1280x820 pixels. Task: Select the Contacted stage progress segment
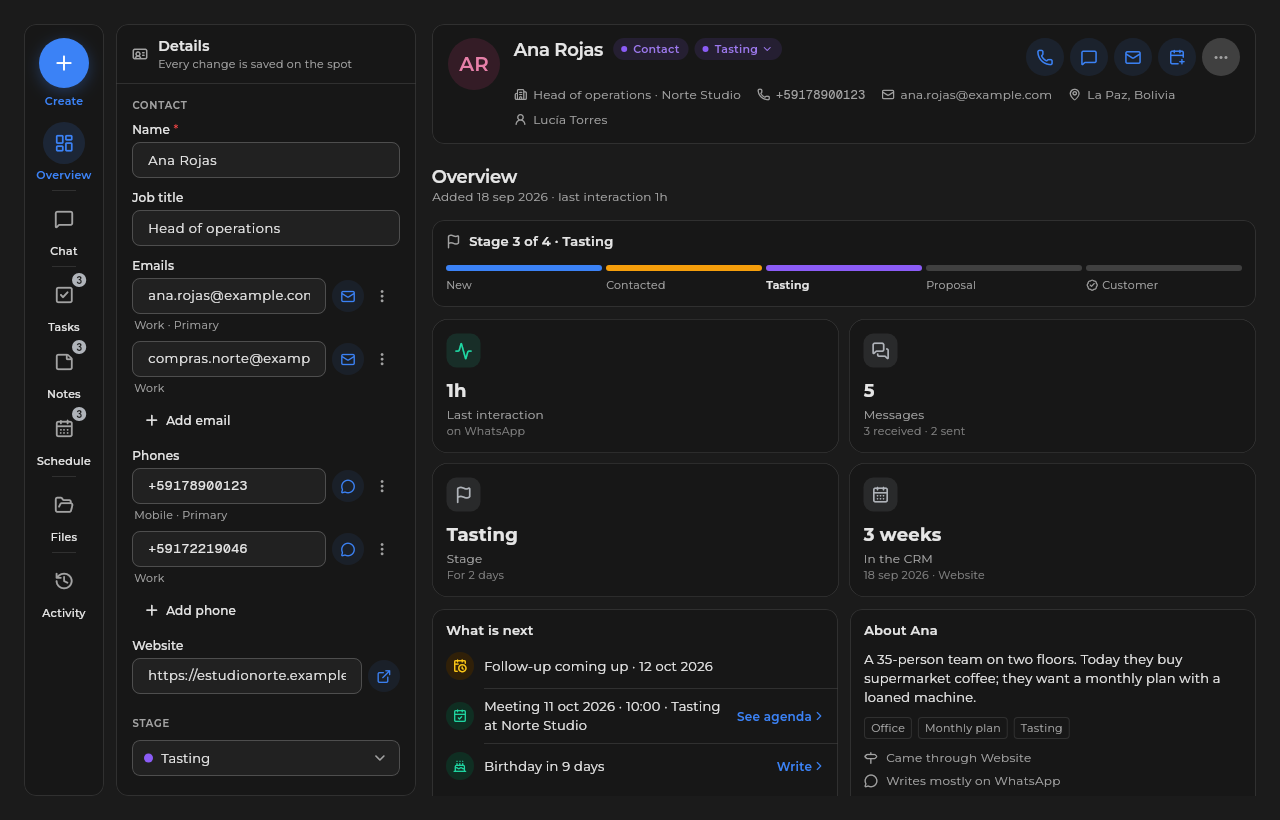(x=684, y=277)
